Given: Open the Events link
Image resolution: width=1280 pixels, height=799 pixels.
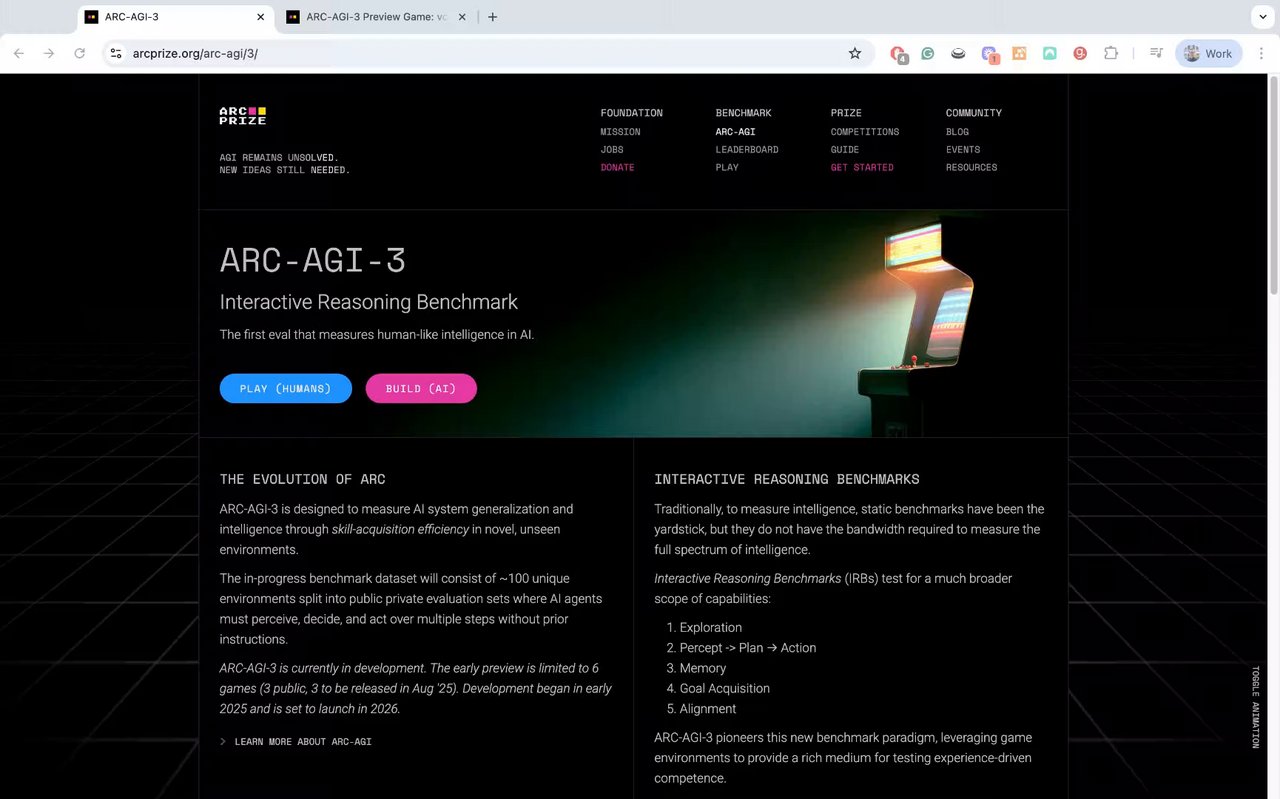Looking at the screenshot, I should [x=963, y=150].
